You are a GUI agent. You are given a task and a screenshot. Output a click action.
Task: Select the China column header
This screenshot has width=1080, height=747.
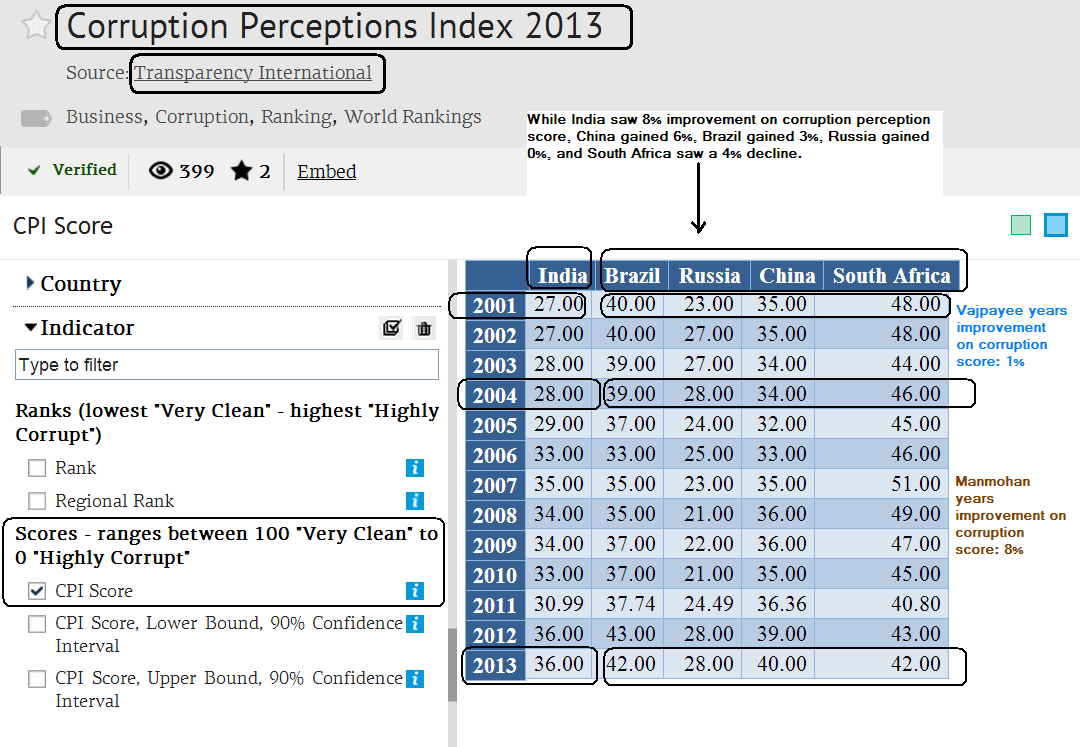[x=787, y=275]
